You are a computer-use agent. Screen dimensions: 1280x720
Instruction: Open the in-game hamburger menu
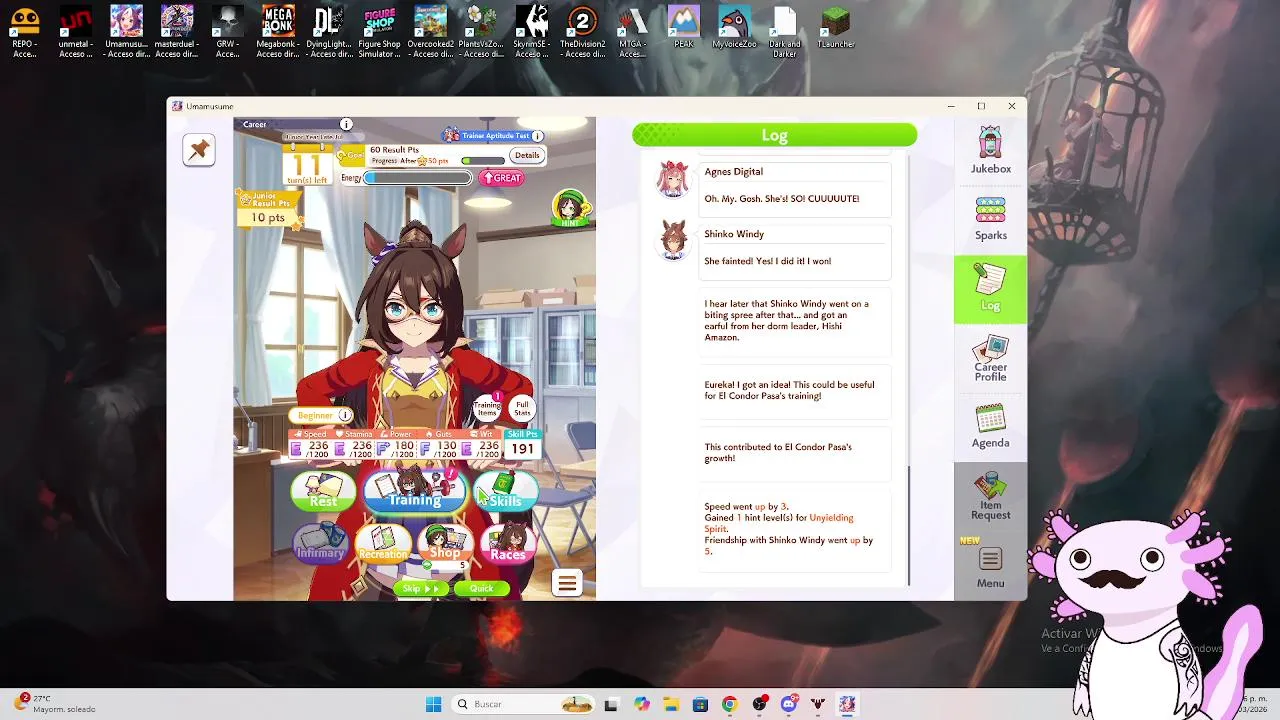[567, 584]
